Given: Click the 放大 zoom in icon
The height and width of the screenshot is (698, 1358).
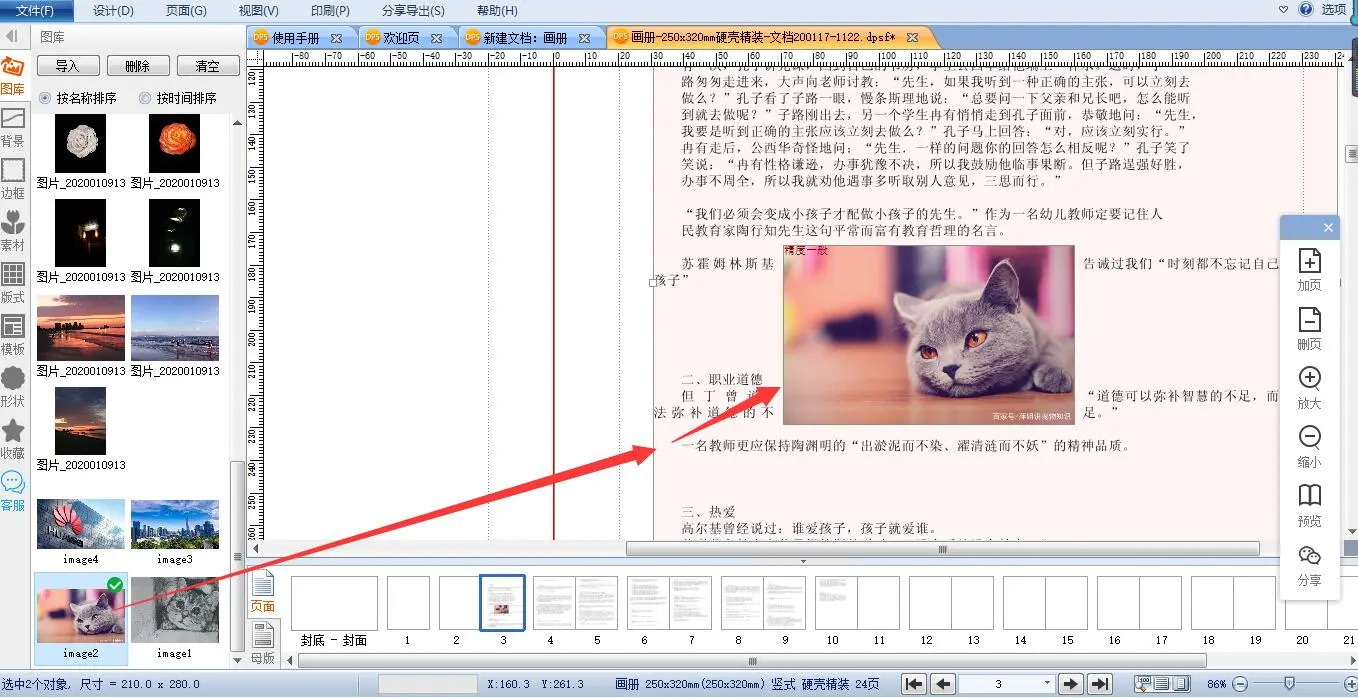Looking at the screenshot, I should (x=1309, y=378).
